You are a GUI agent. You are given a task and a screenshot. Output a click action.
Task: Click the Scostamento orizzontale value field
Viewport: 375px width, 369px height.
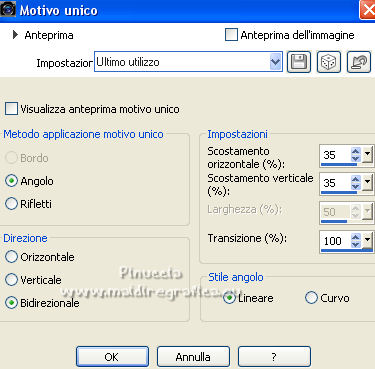pyautogui.click(x=335, y=155)
